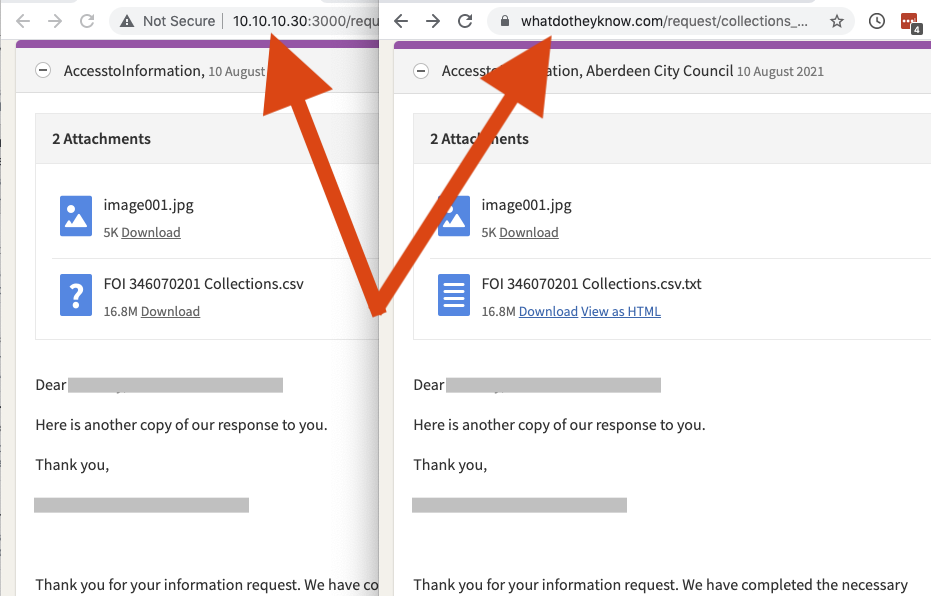Download FOI 346070201 Collections.csv.txt
This screenshot has width=931, height=596.
point(548,312)
